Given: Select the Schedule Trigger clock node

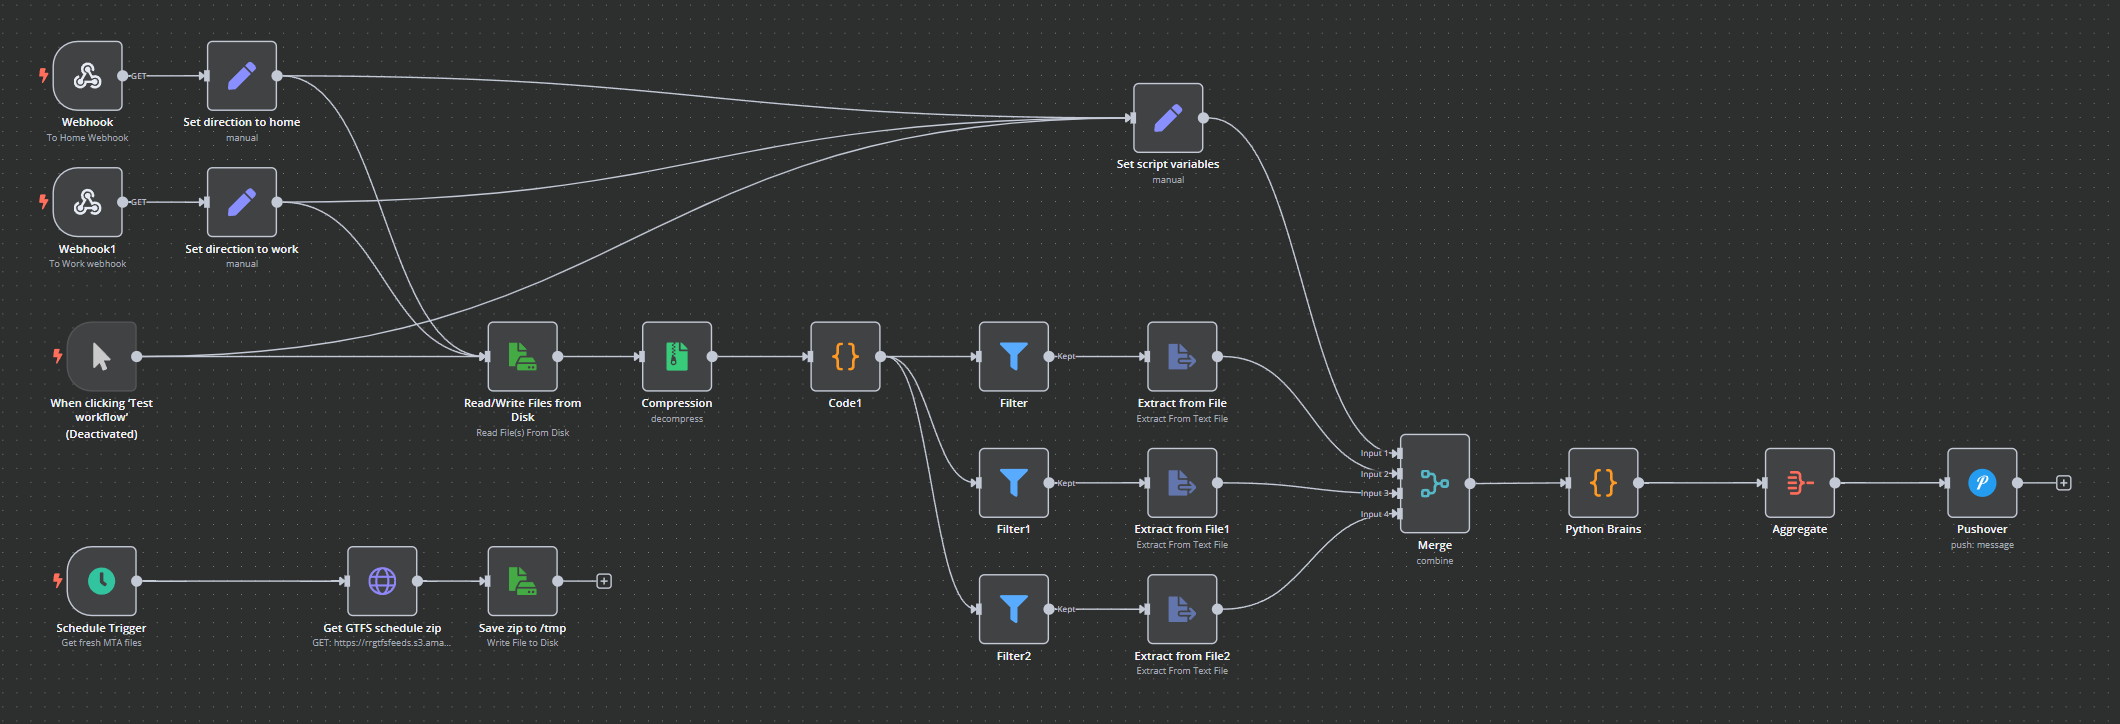Looking at the screenshot, I should 102,581.
